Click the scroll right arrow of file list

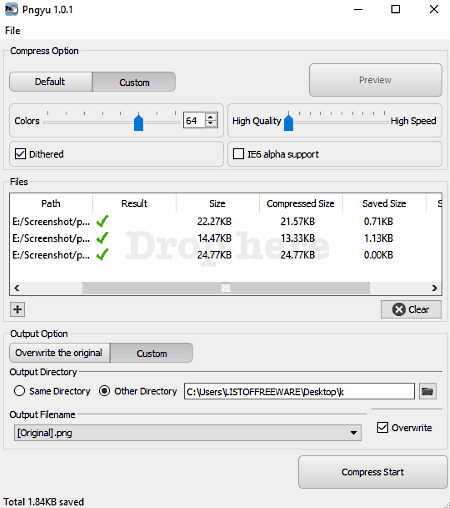click(x=434, y=288)
